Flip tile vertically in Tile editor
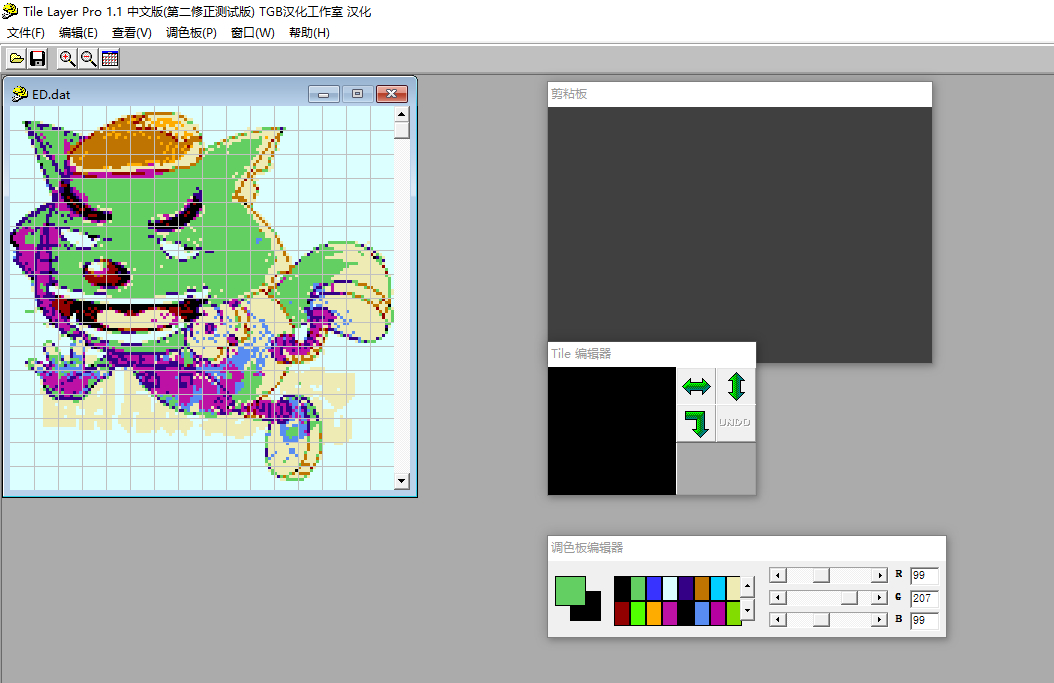Screen dimensions: 1054x683 (736, 387)
